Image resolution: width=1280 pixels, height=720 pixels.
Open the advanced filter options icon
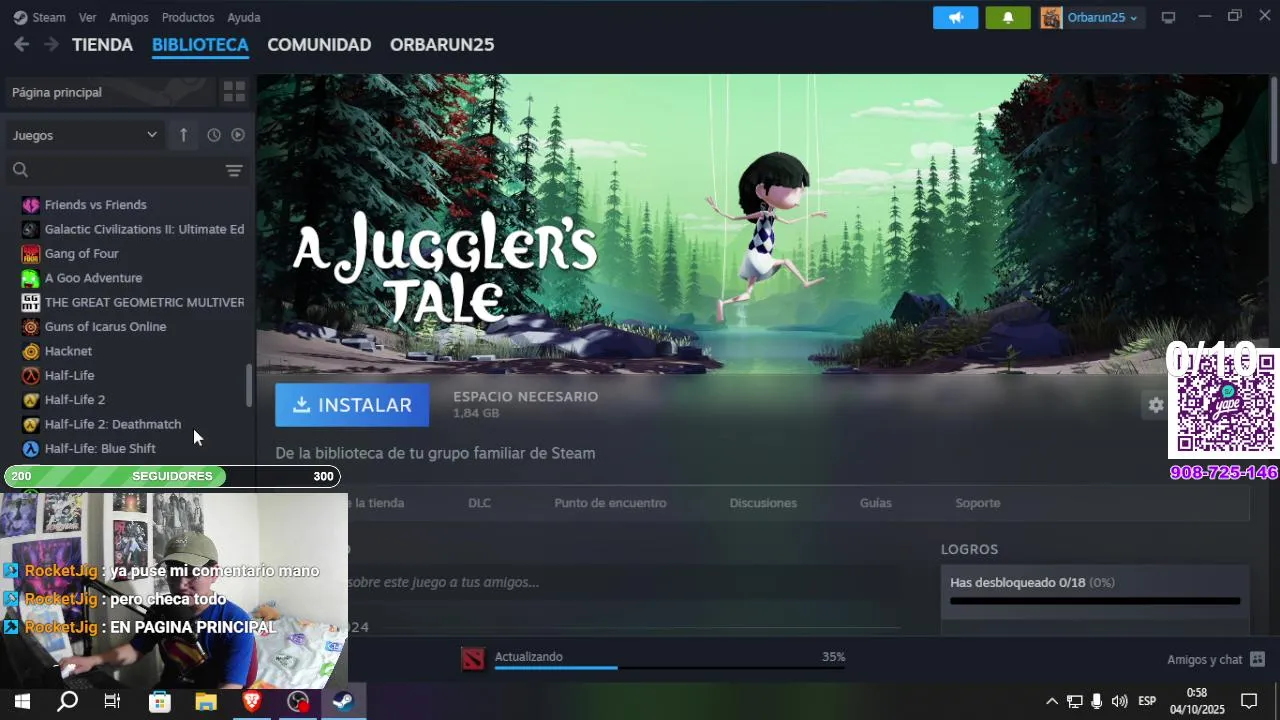click(x=234, y=170)
